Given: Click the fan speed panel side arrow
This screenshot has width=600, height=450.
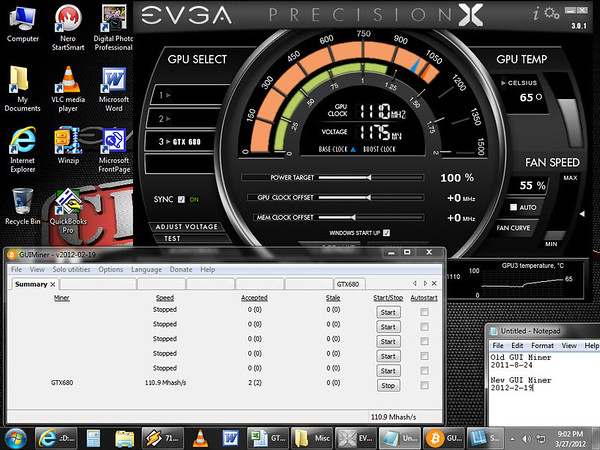Looking at the screenshot, I should 582,214.
